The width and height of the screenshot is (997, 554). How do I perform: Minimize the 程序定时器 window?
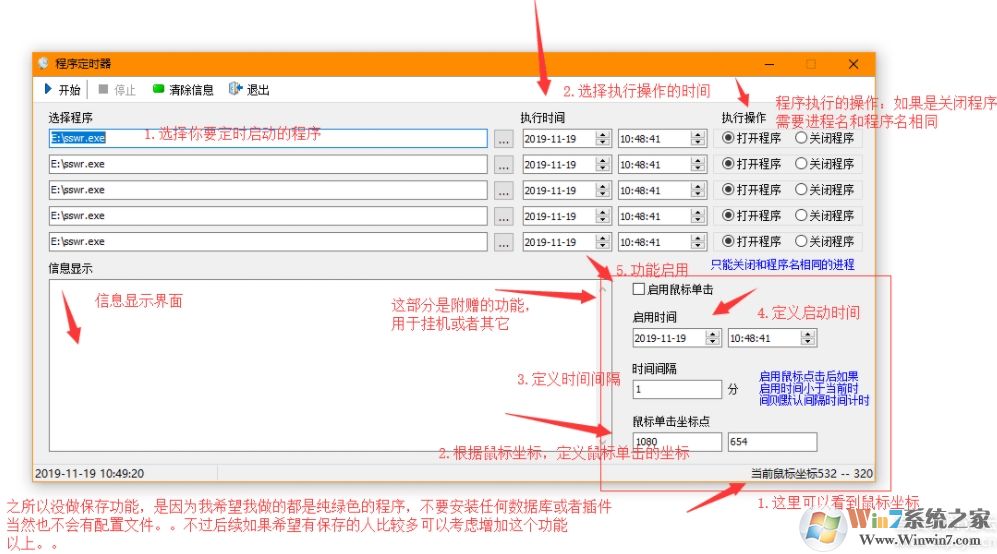tap(769, 64)
